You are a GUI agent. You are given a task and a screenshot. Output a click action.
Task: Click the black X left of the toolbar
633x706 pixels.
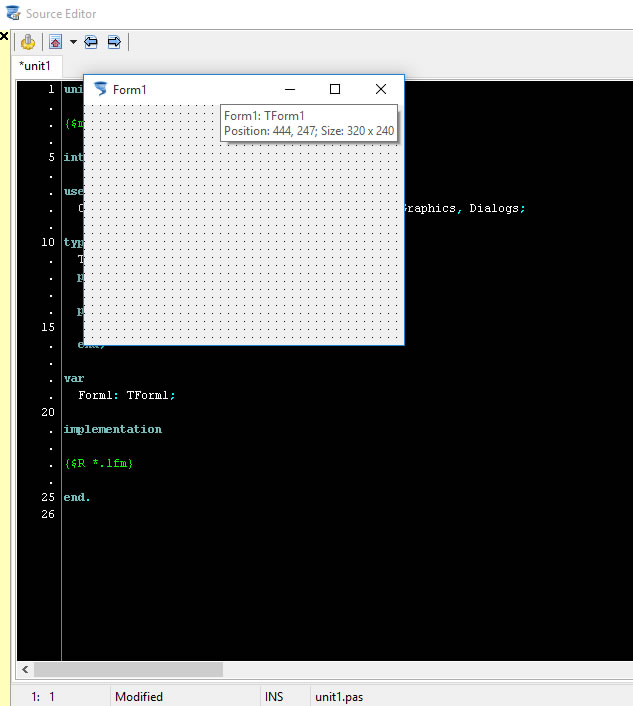pyautogui.click(x=4, y=36)
